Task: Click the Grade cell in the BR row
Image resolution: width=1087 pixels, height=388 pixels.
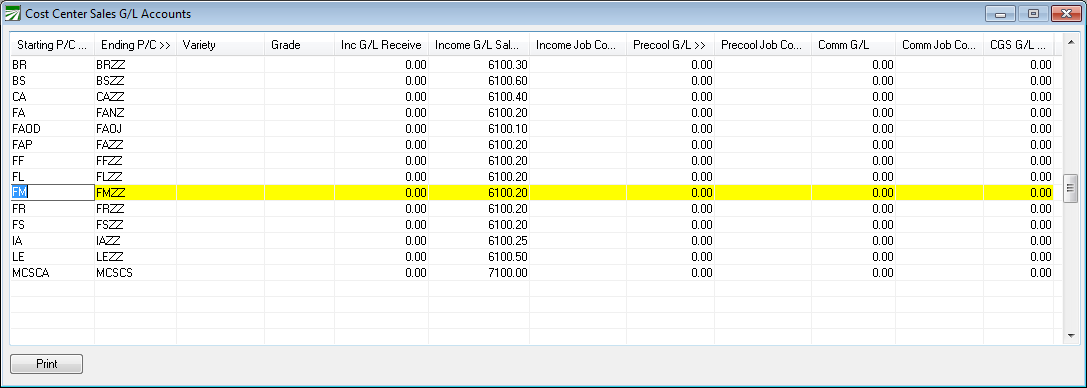Action: pos(299,64)
